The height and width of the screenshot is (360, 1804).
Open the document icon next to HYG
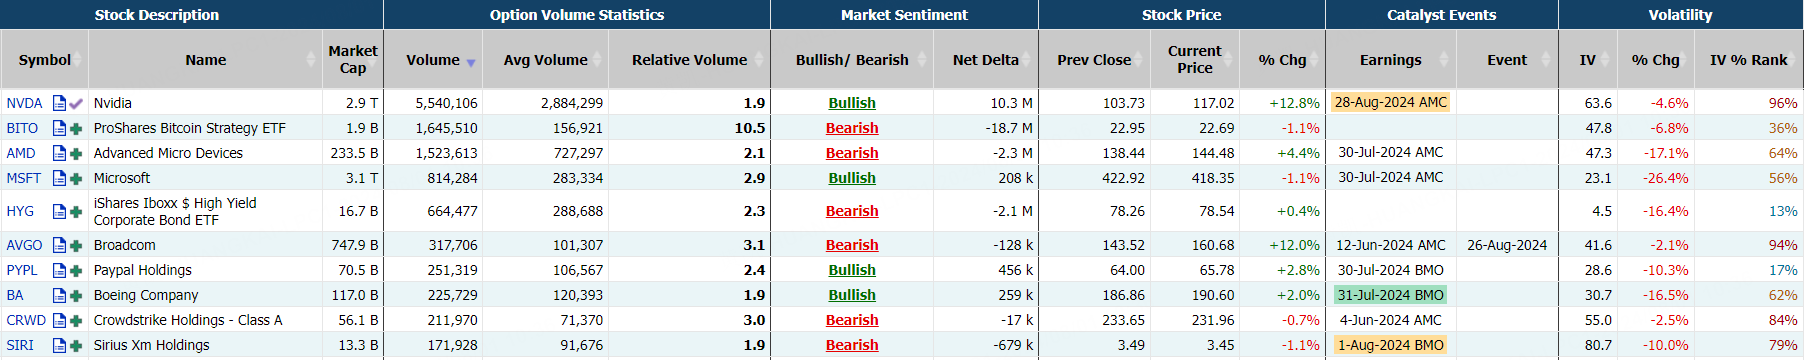[60, 211]
